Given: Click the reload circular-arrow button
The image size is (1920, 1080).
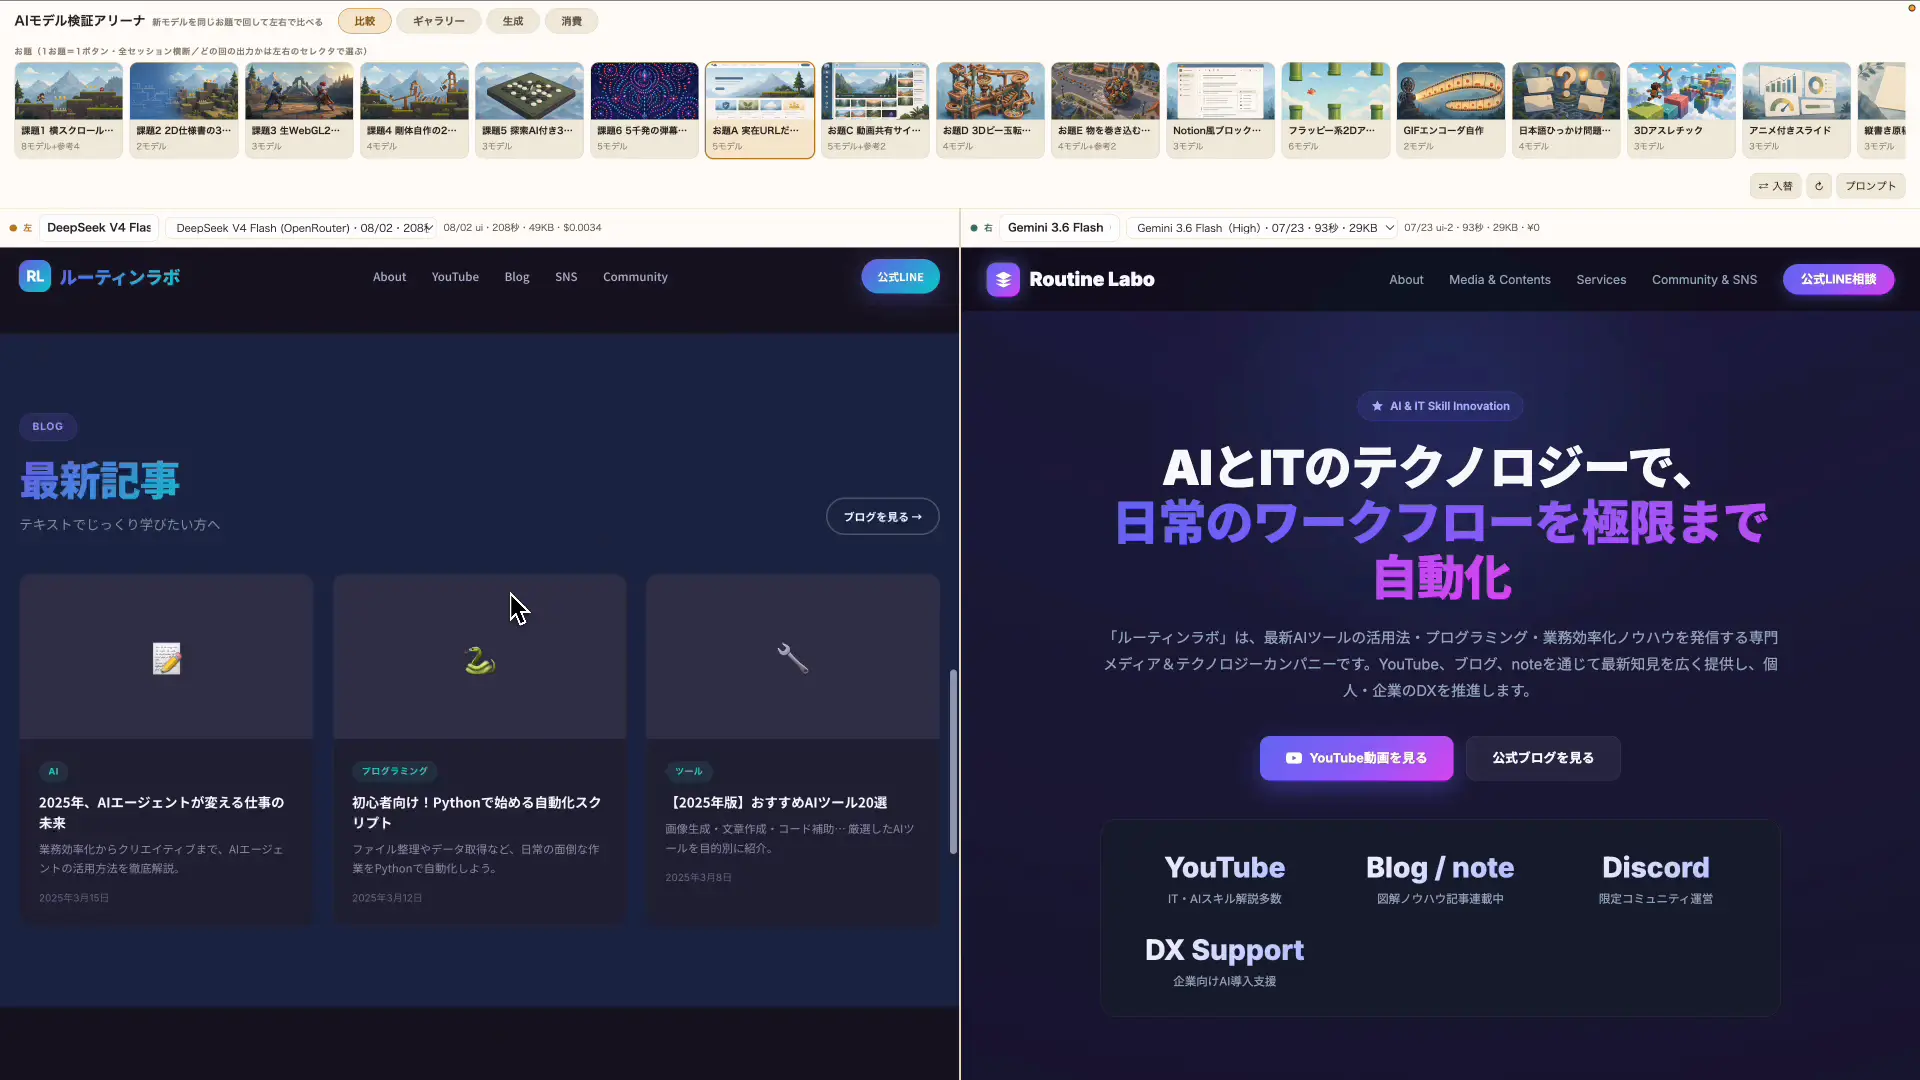Looking at the screenshot, I should pos(1819,186).
